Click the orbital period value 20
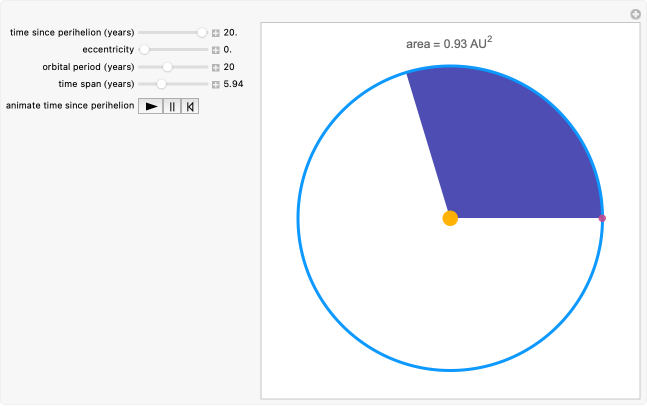The height and width of the screenshot is (406, 647). coord(229,67)
